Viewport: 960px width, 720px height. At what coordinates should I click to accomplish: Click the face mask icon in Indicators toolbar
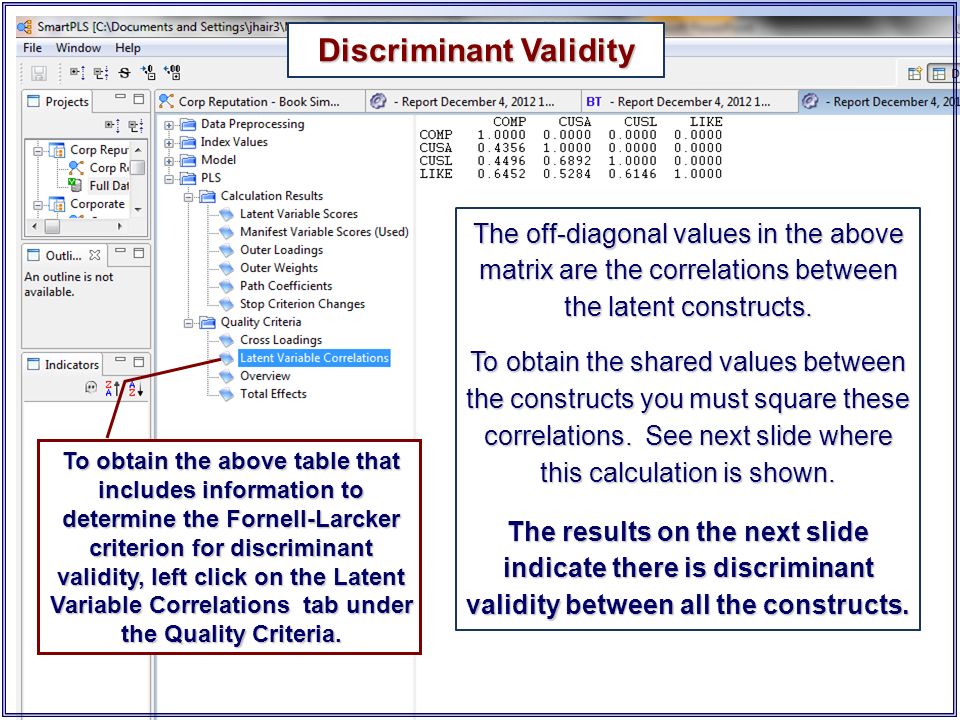pos(91,387)
